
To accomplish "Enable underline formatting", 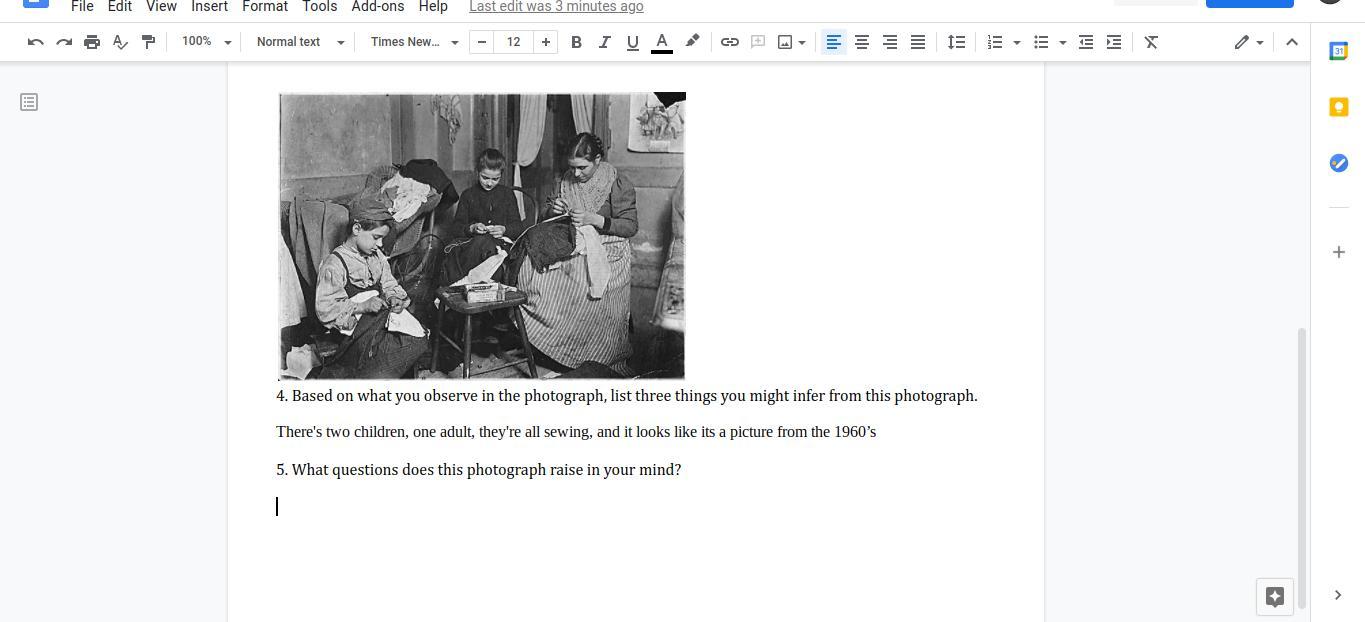I will click(632, 42).
